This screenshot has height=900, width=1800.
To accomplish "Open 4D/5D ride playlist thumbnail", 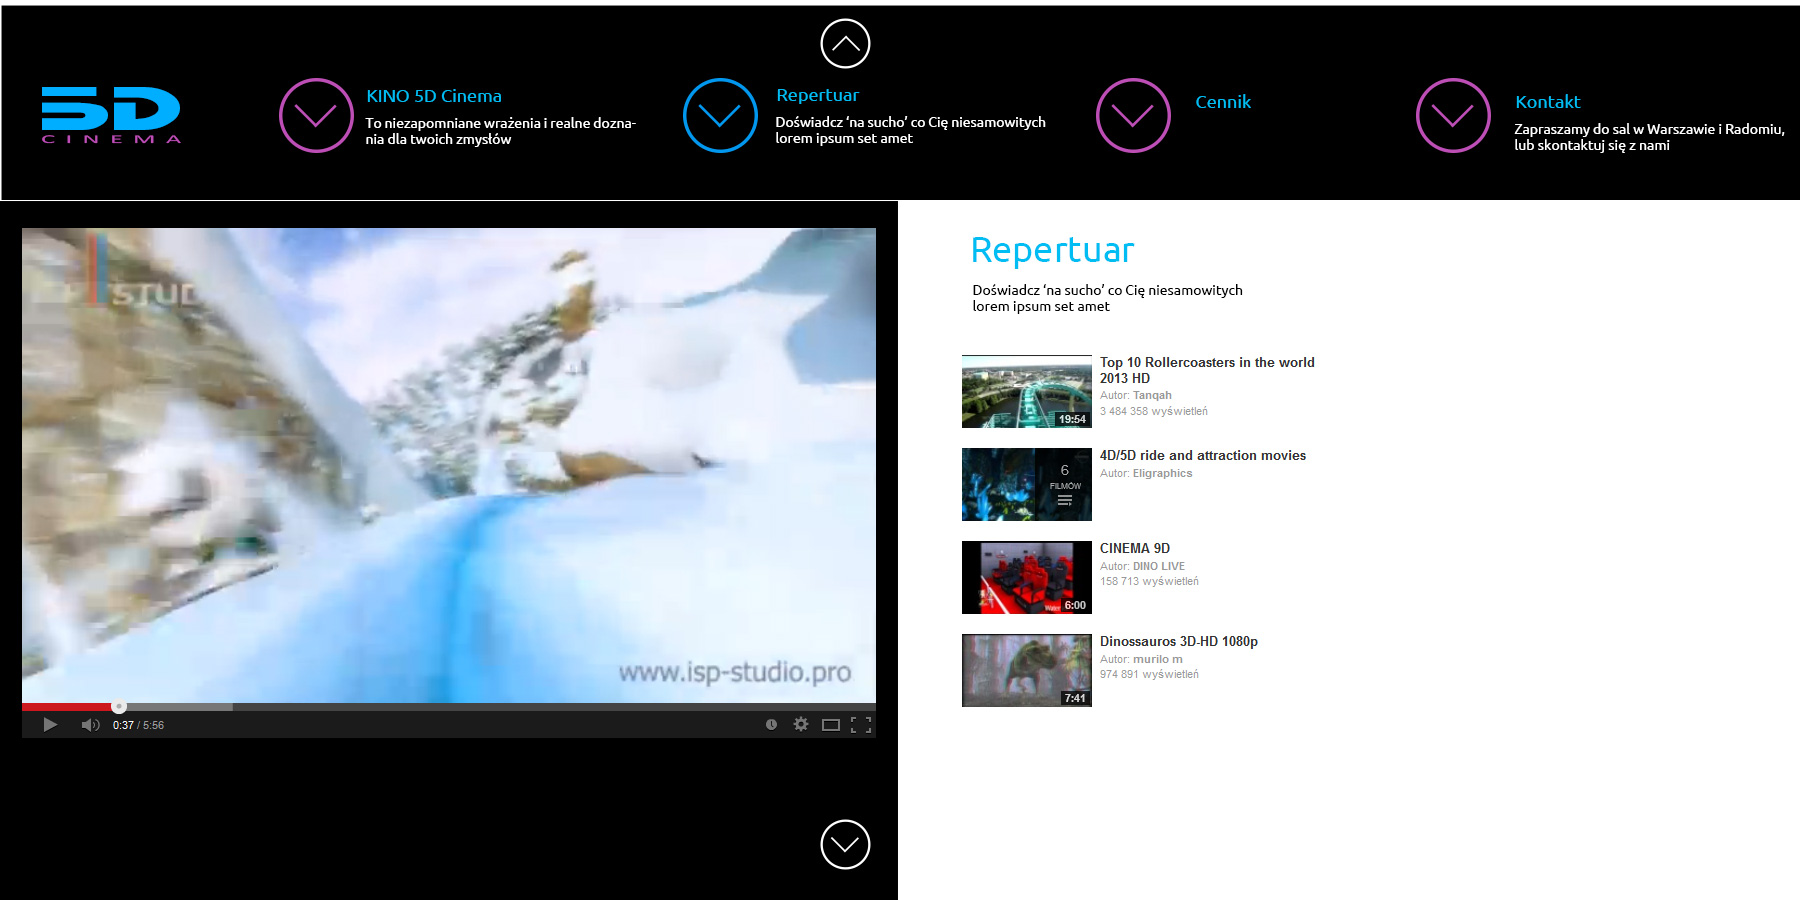I will click(x=1027, y=485).
